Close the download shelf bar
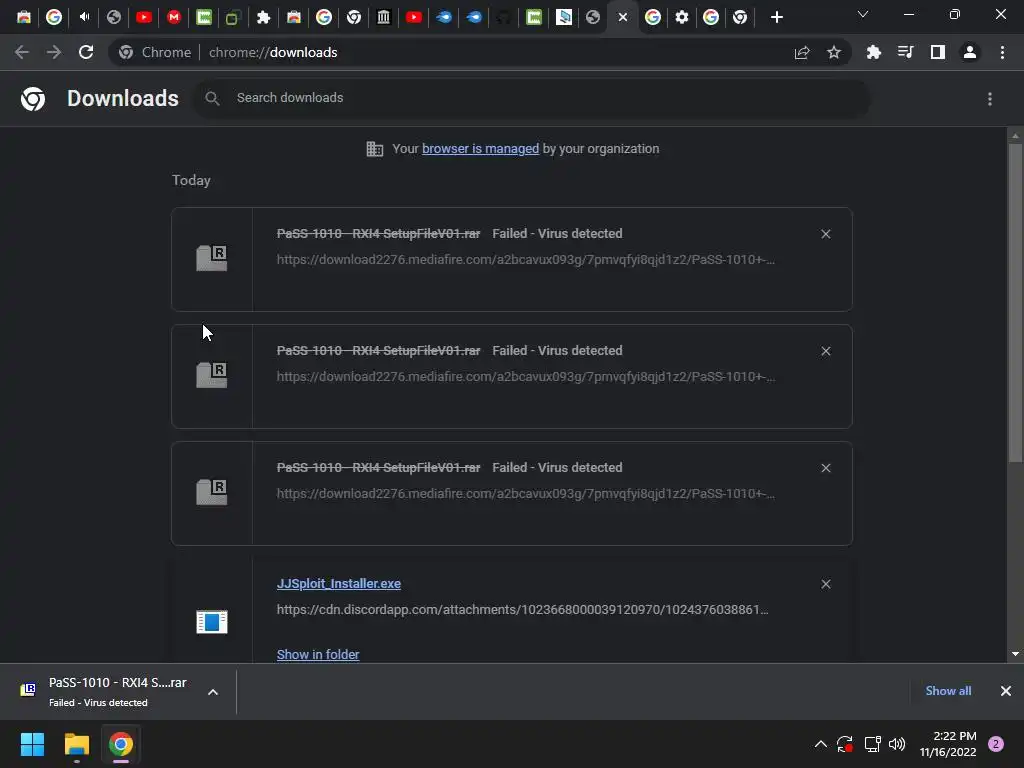The height and width of the screenshot is (768, 1024). point(1006,691)
